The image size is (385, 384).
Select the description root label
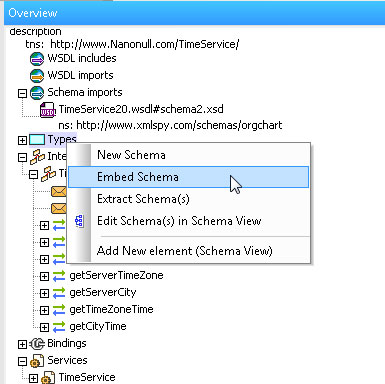35,31
